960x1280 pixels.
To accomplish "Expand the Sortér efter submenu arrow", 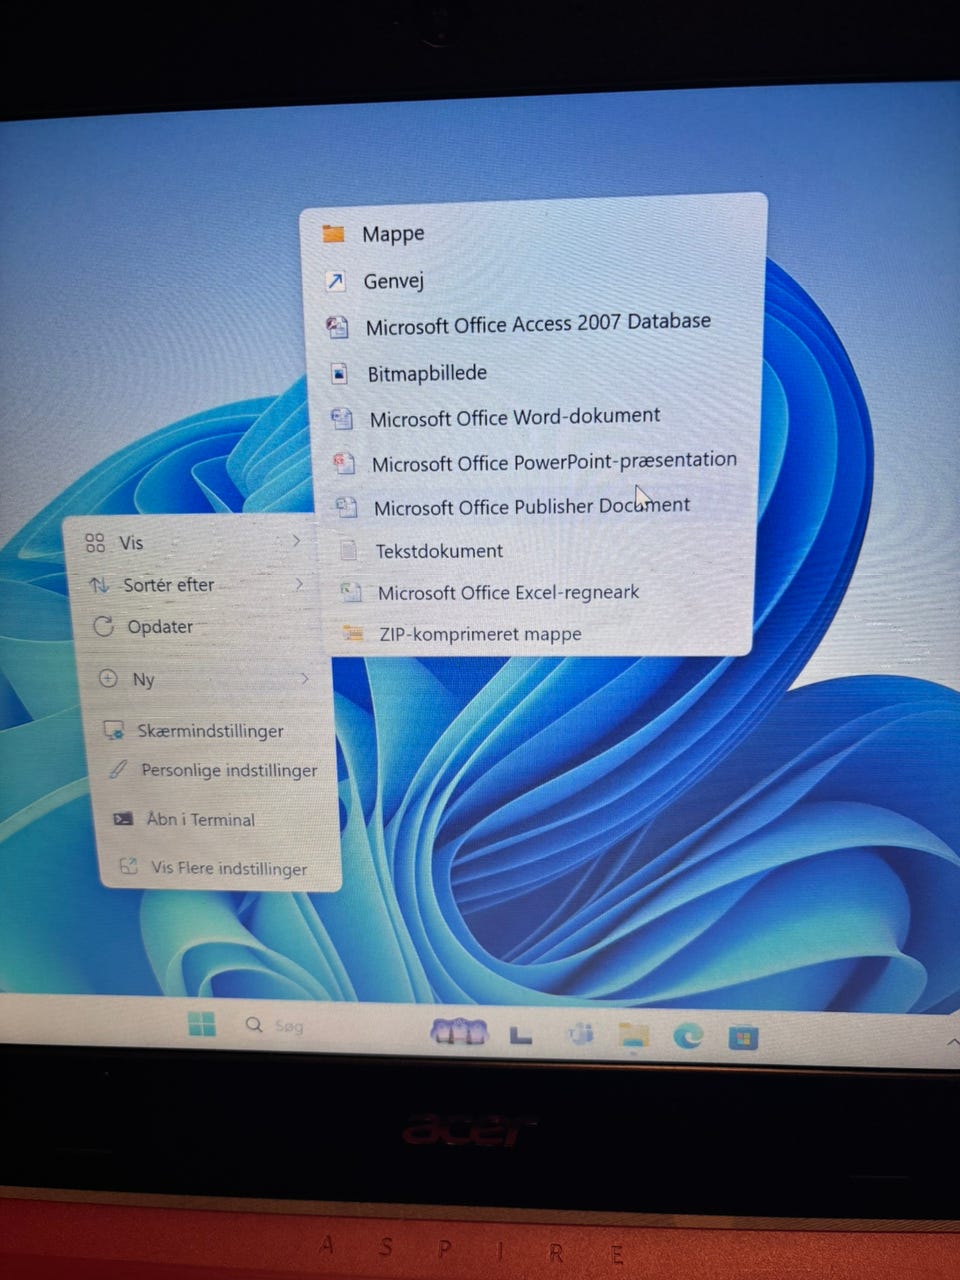I will tap(299, 583).
